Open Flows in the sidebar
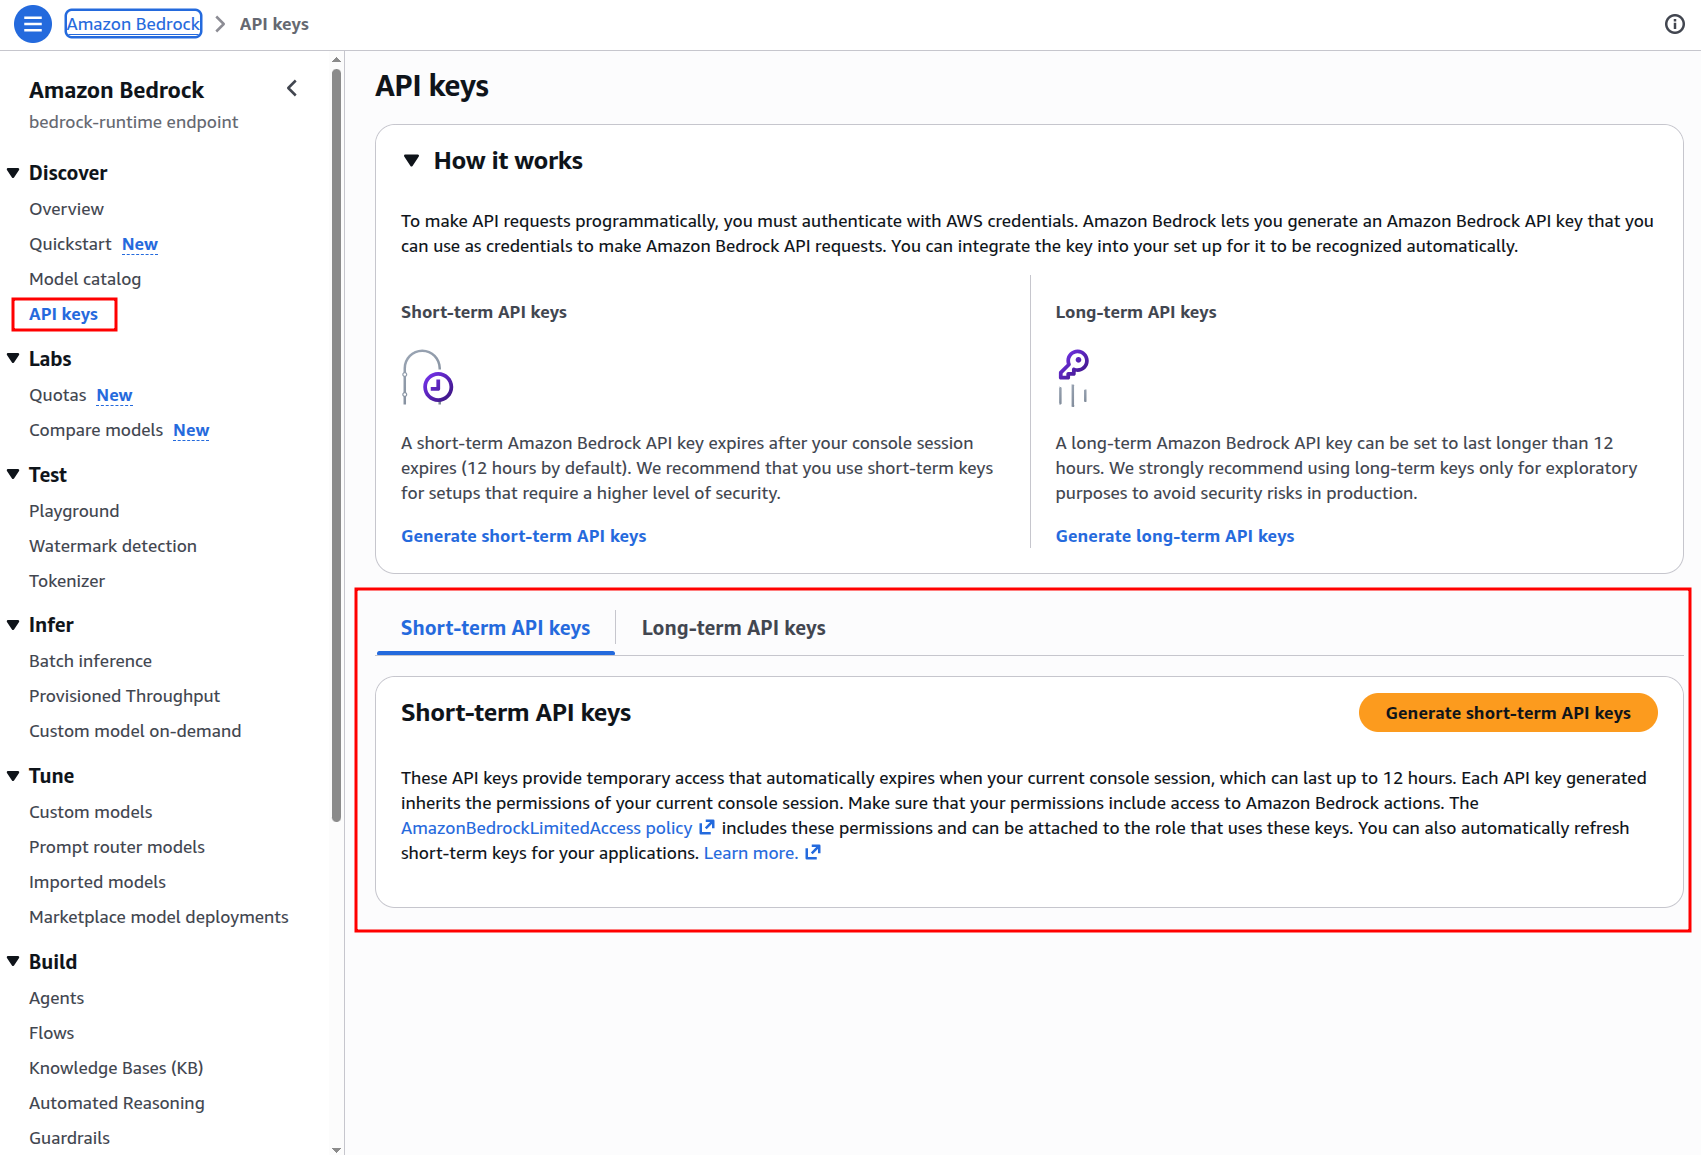The image size is (1701, 1155). [x=52, y=1033]
